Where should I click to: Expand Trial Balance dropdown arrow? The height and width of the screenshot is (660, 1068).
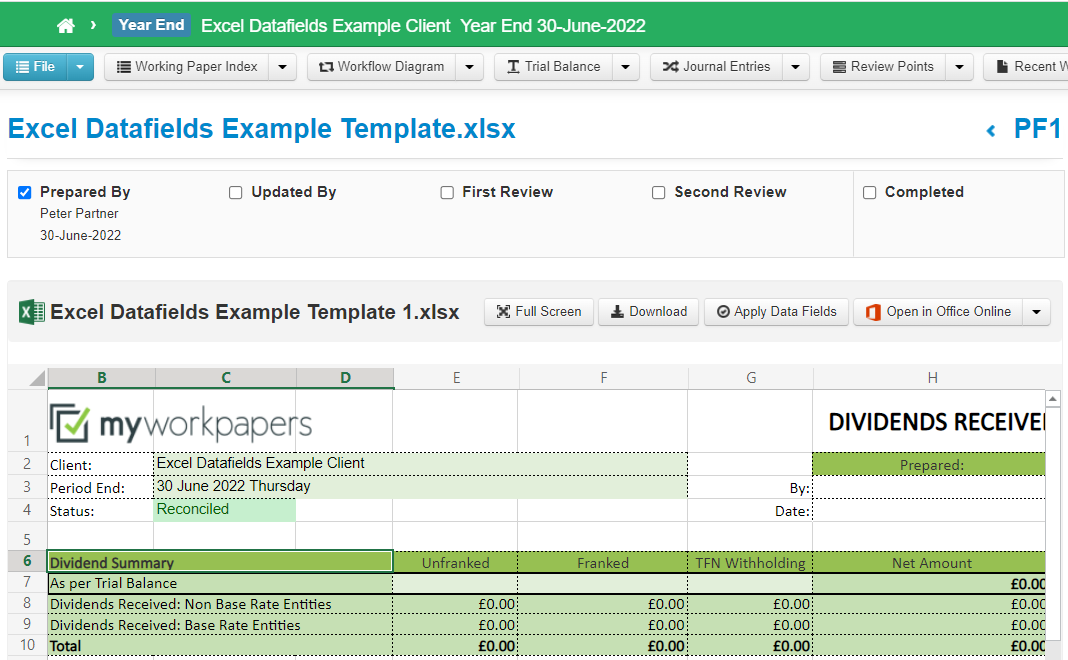625,67
